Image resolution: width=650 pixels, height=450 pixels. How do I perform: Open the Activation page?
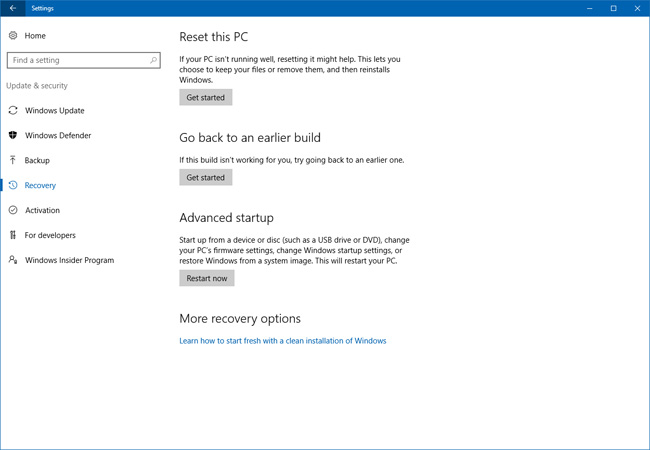(x=42, y=210)
